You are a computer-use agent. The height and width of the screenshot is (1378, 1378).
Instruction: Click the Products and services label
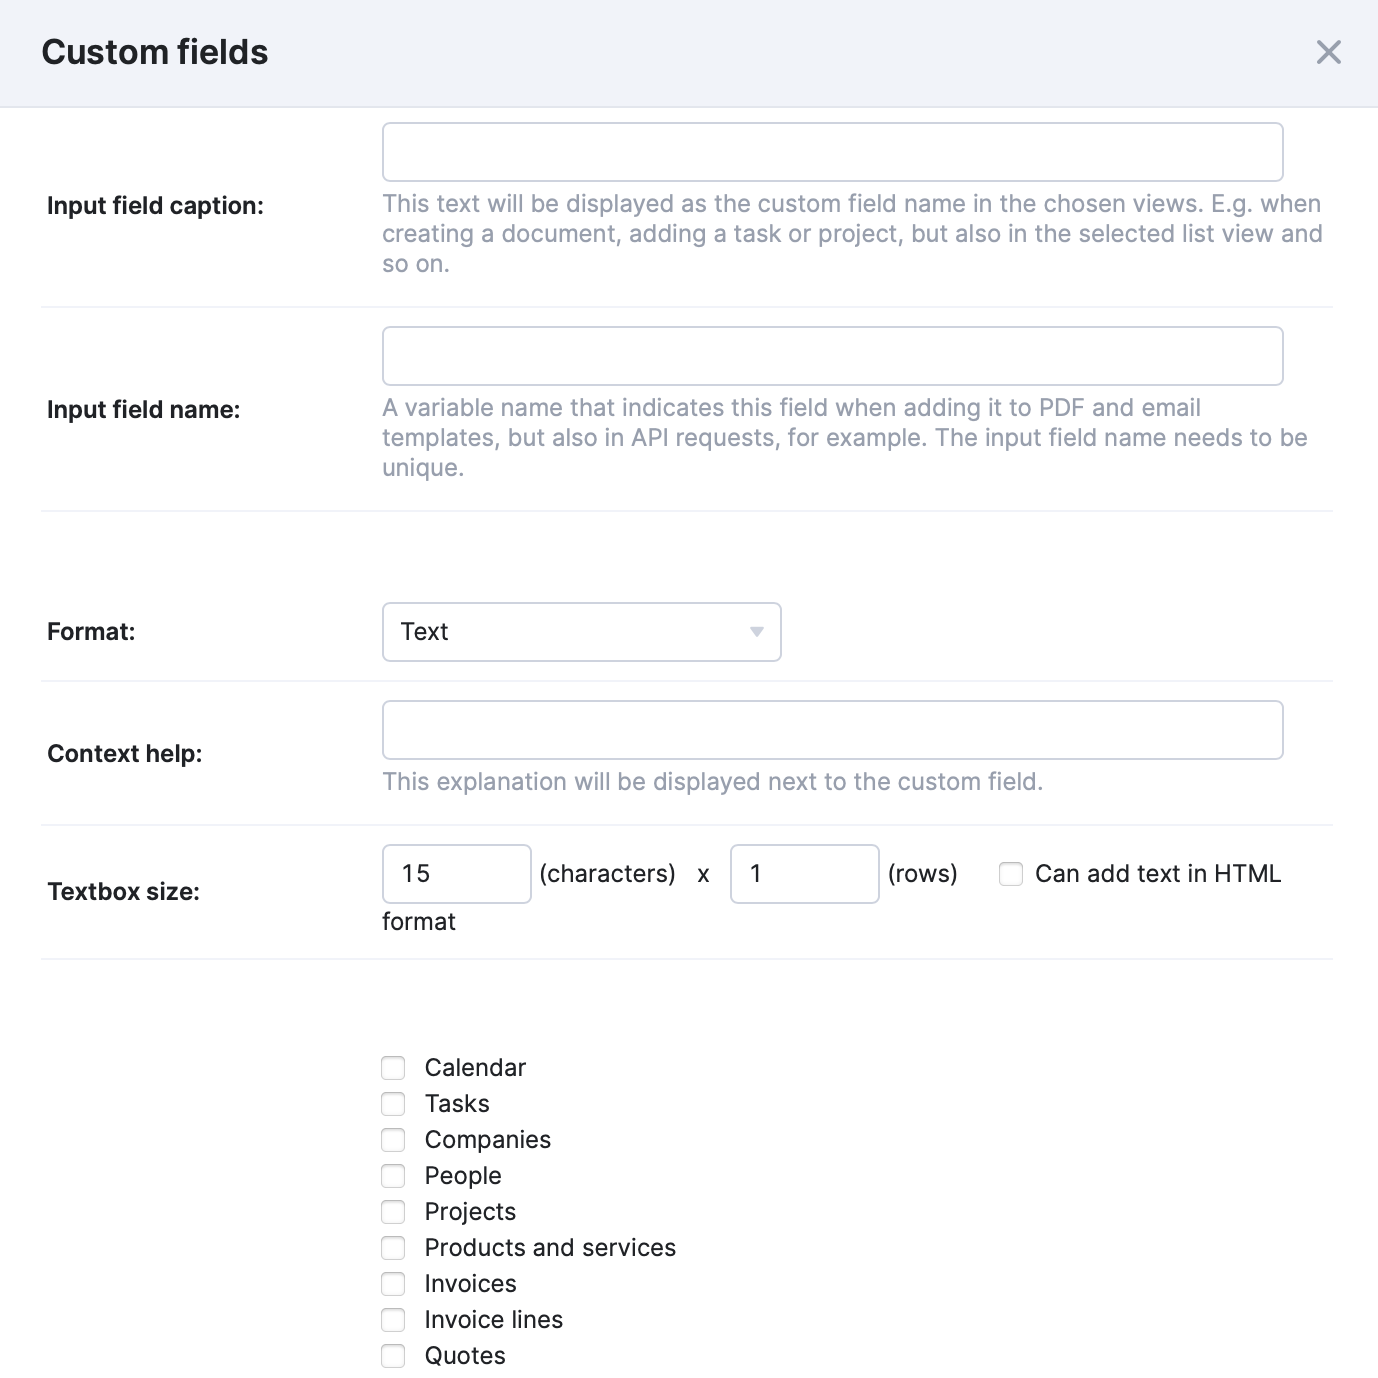click(550, 1248)
